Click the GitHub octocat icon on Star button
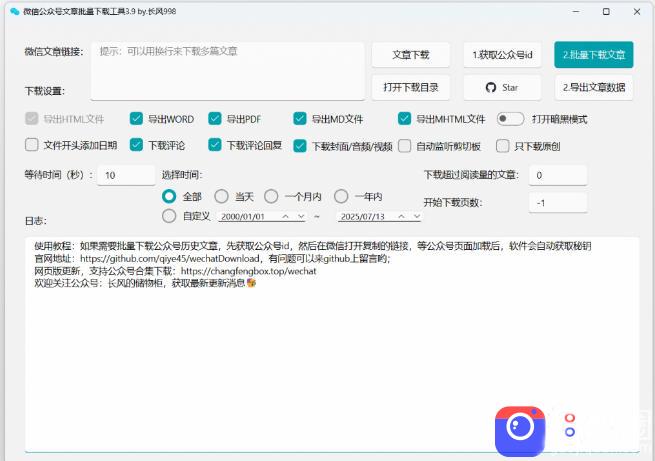The image size is (655, 461). [x=491, y=87]
